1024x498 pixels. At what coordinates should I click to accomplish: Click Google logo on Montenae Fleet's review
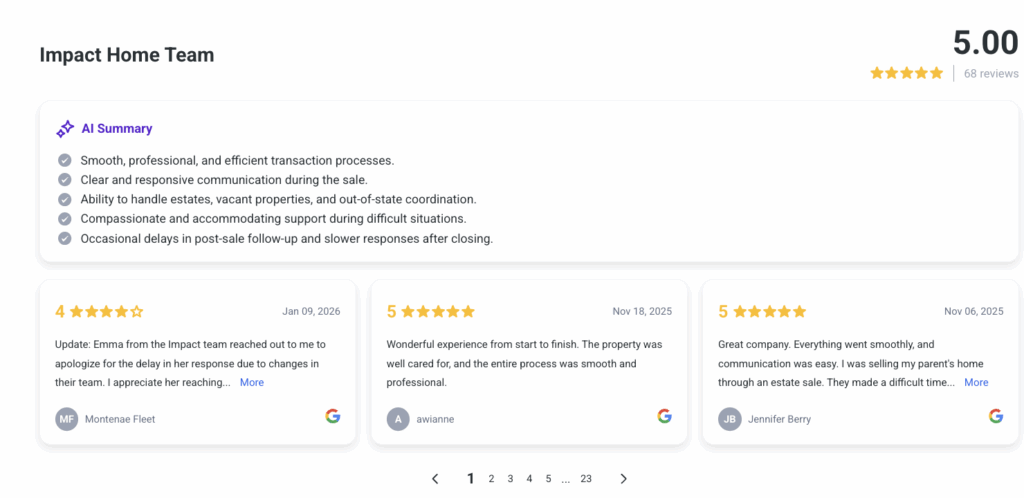coord(333,416)
